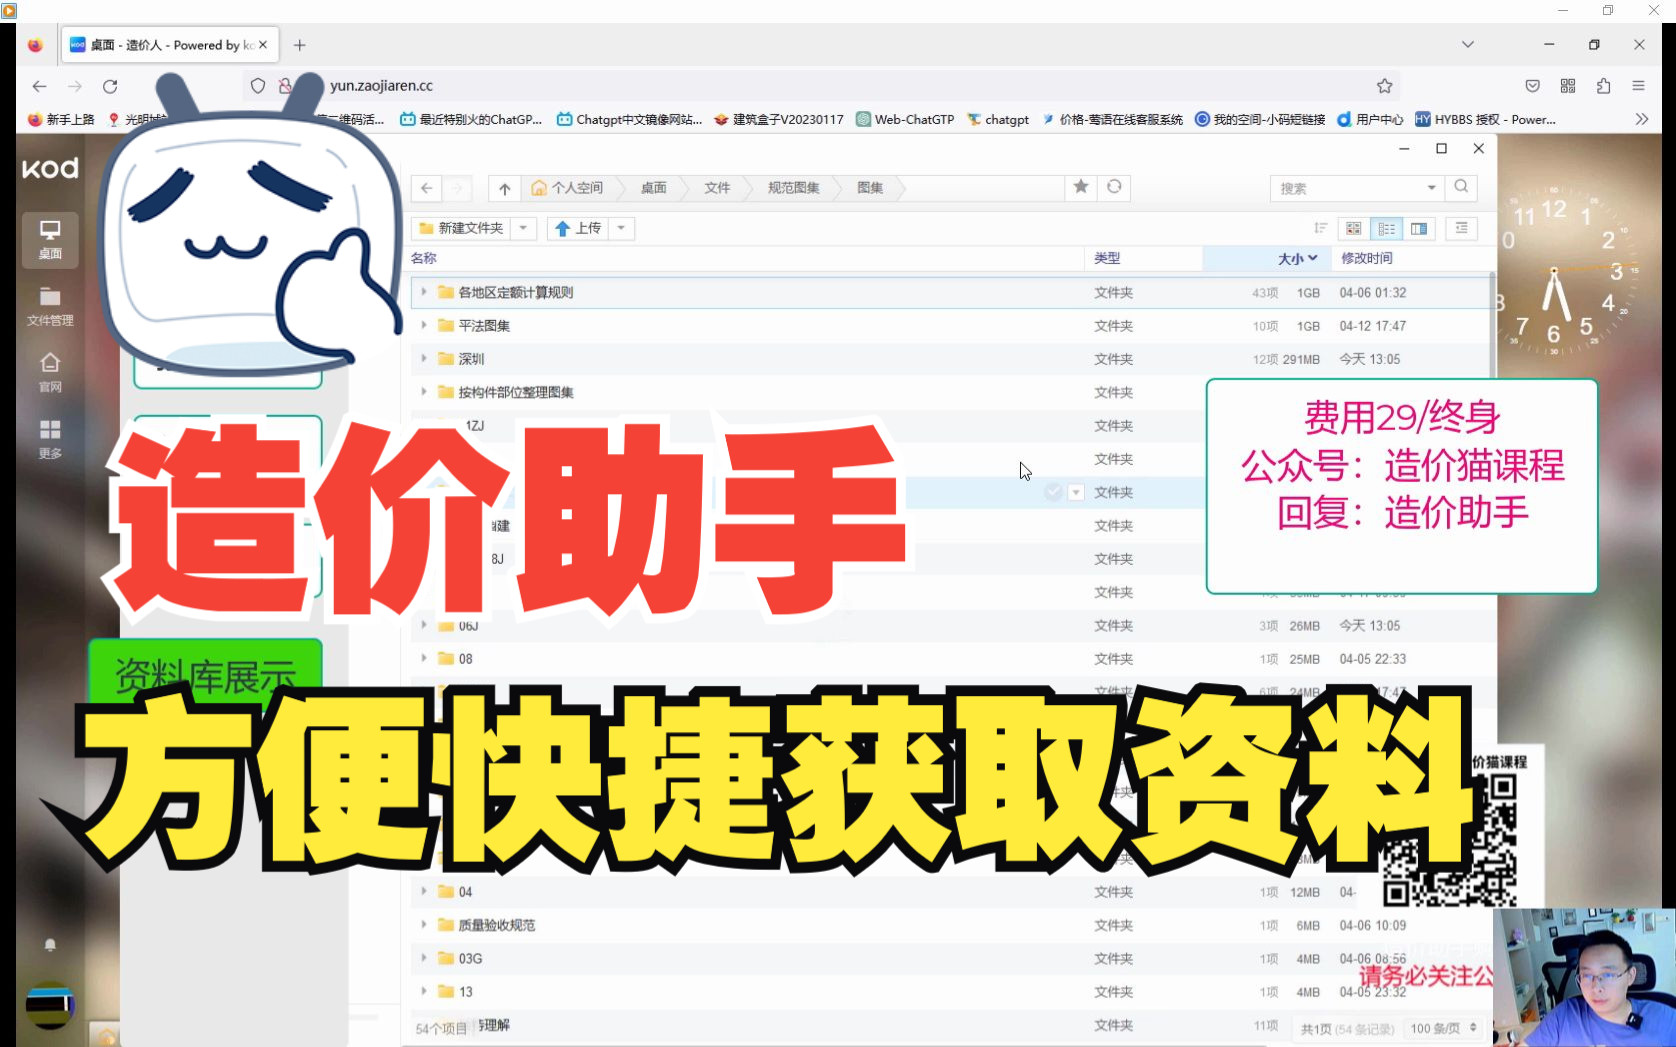
Task: Select the 个人空间 breadcrumb
Action: click(x=567, y=188)
